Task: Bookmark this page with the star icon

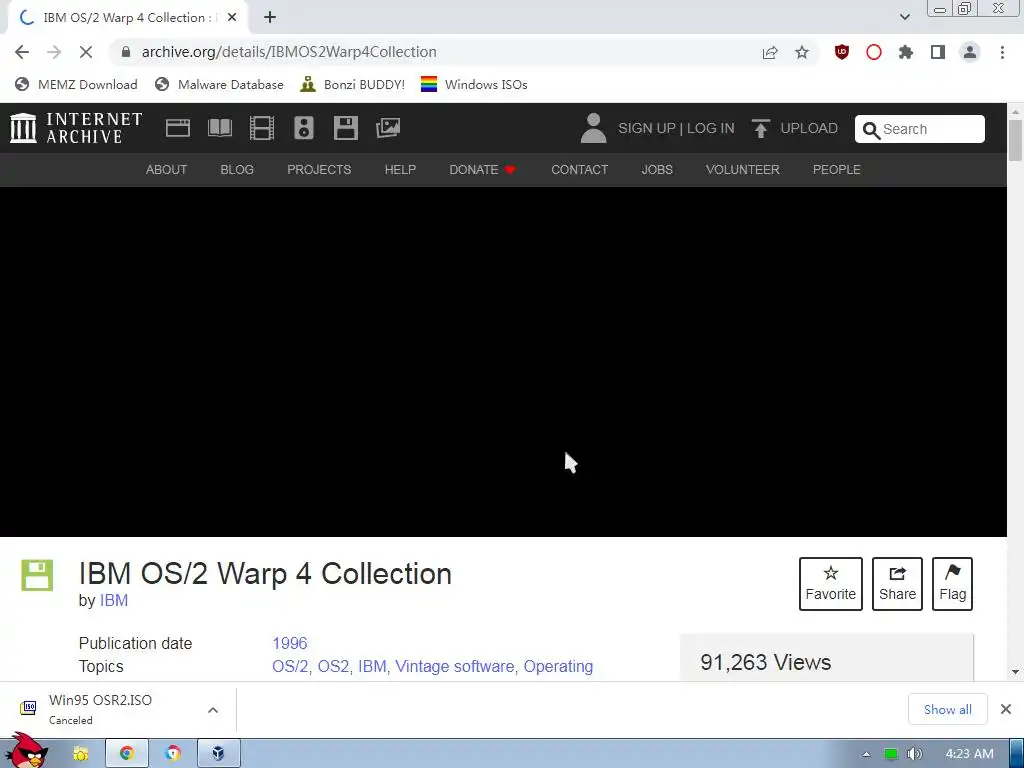Action: (802, 52)
